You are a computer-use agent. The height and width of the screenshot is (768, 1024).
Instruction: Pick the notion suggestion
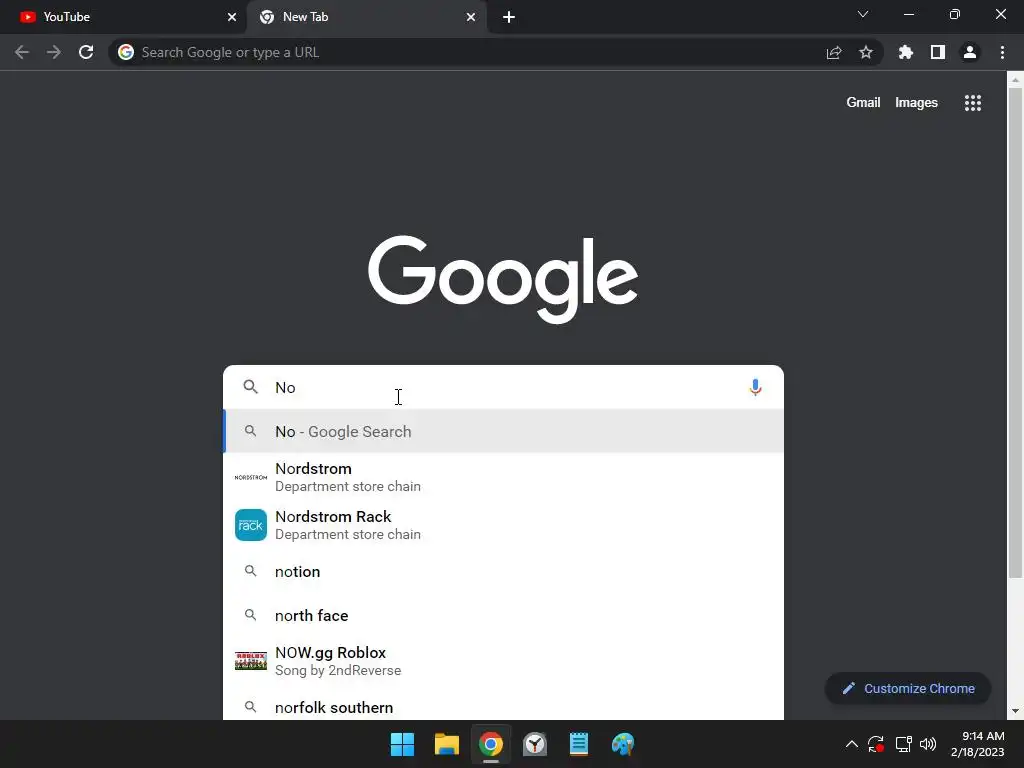click(x=503, y=571)
